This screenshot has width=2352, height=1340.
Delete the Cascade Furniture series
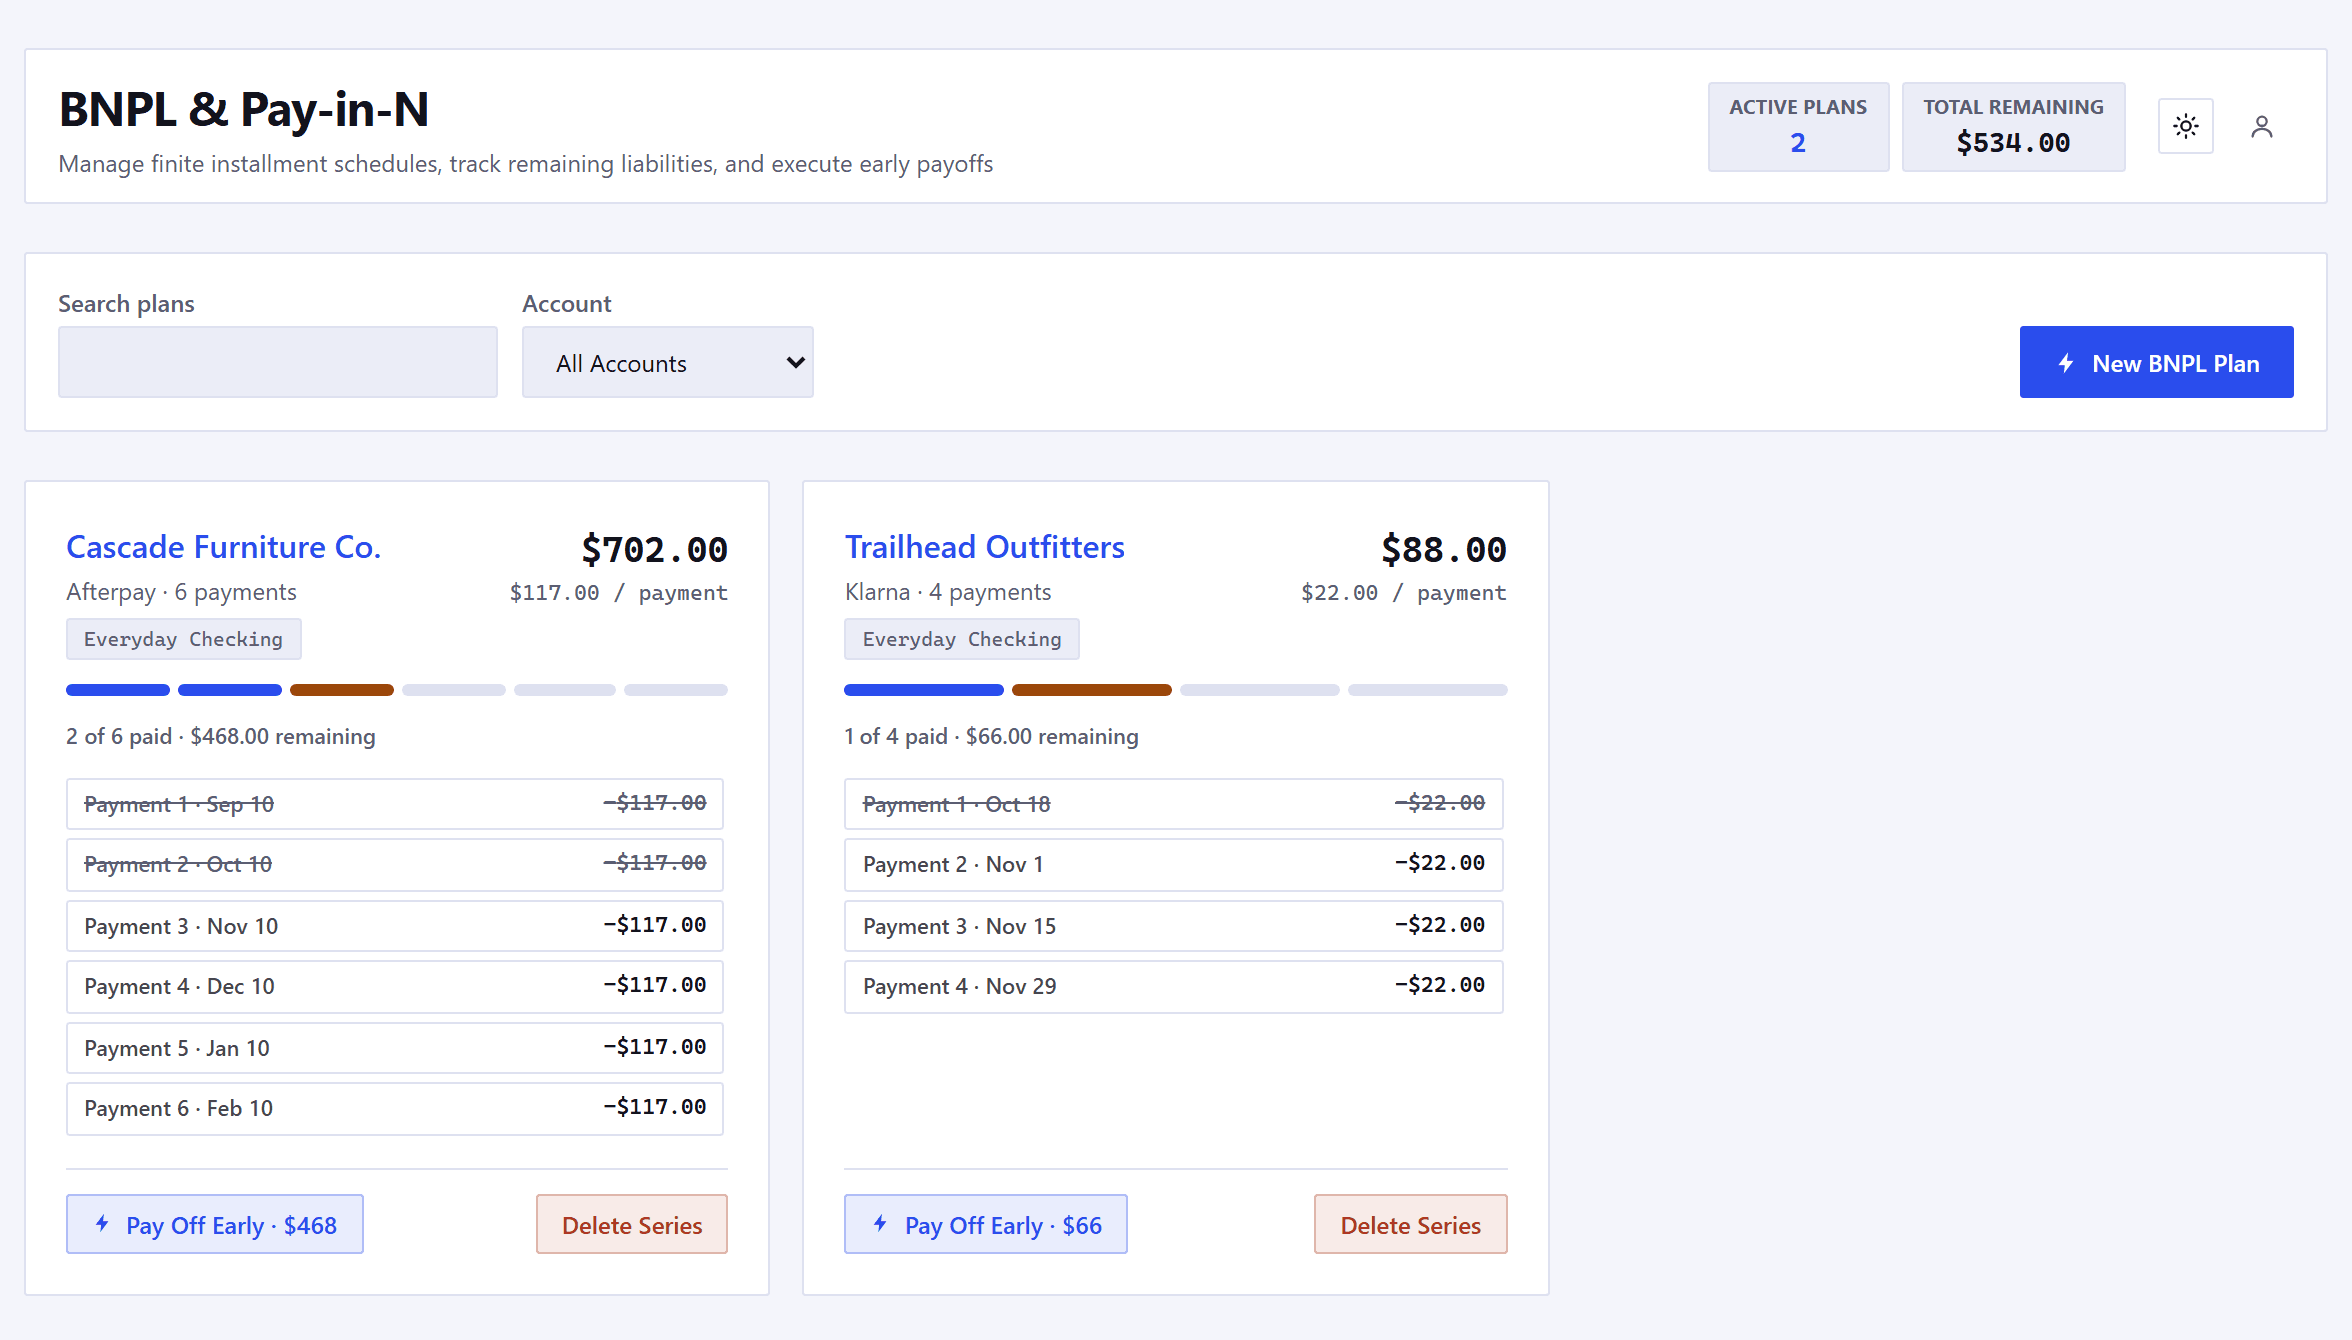click(x=632, y=1224)
